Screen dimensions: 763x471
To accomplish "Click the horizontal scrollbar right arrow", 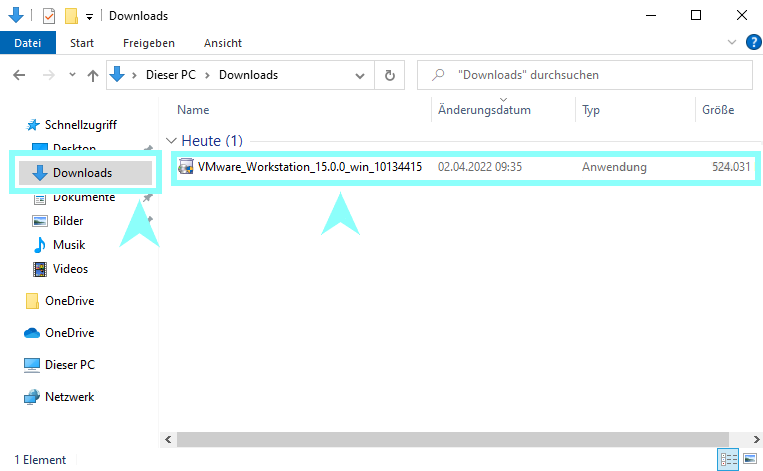I will click(756, 439).
